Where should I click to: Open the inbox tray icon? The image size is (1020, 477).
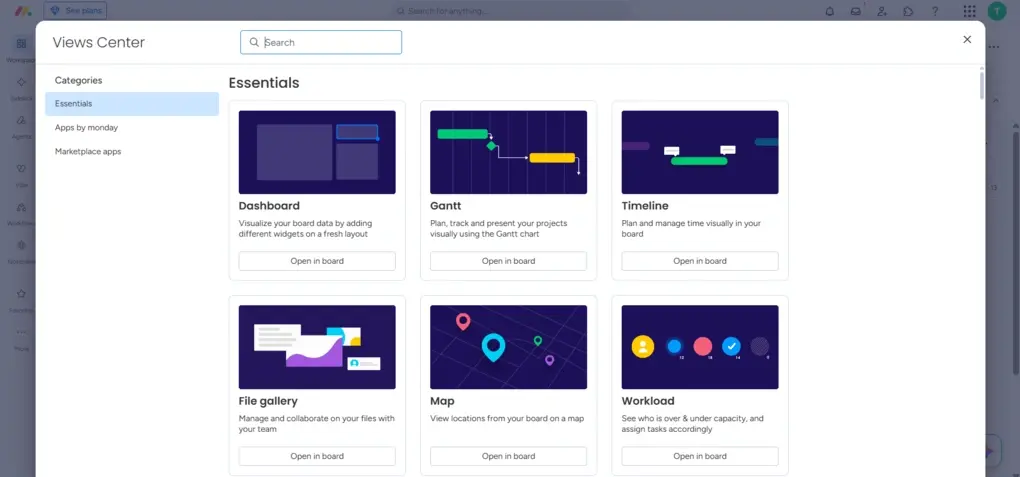click(855, 11)
